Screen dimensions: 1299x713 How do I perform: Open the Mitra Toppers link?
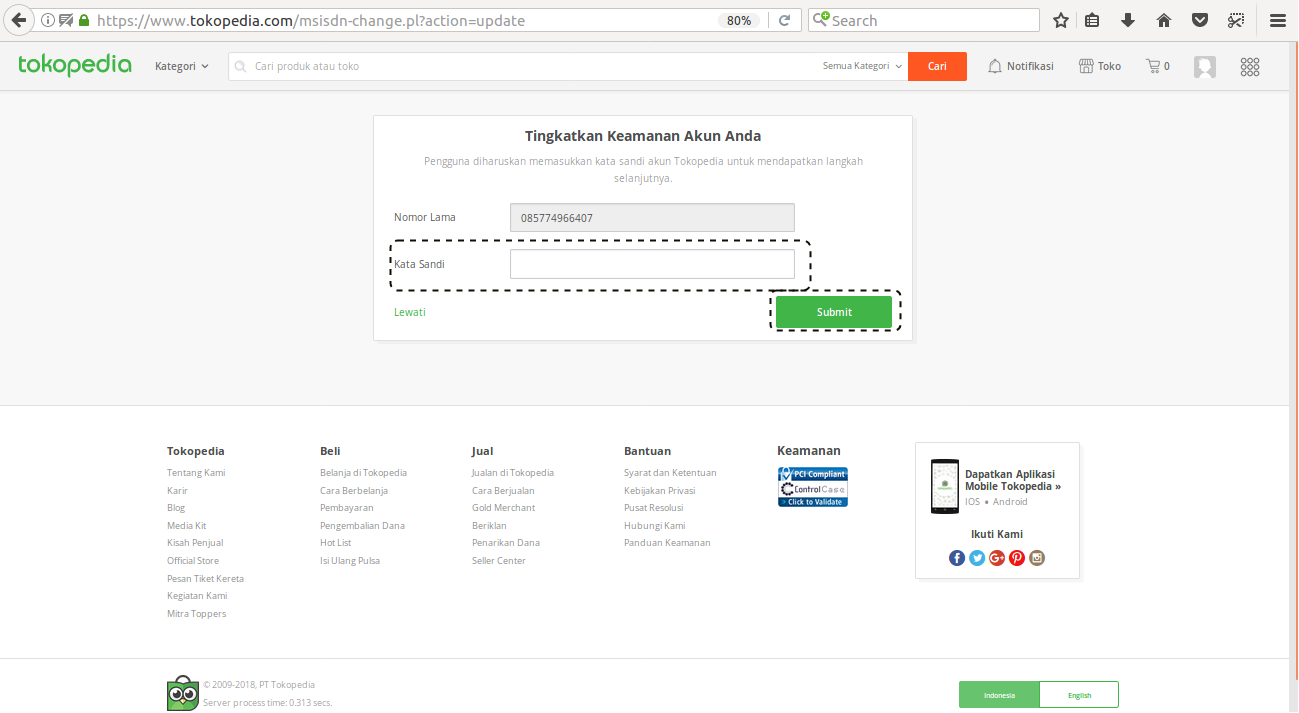pyautogui.click(x=196, y=614)
